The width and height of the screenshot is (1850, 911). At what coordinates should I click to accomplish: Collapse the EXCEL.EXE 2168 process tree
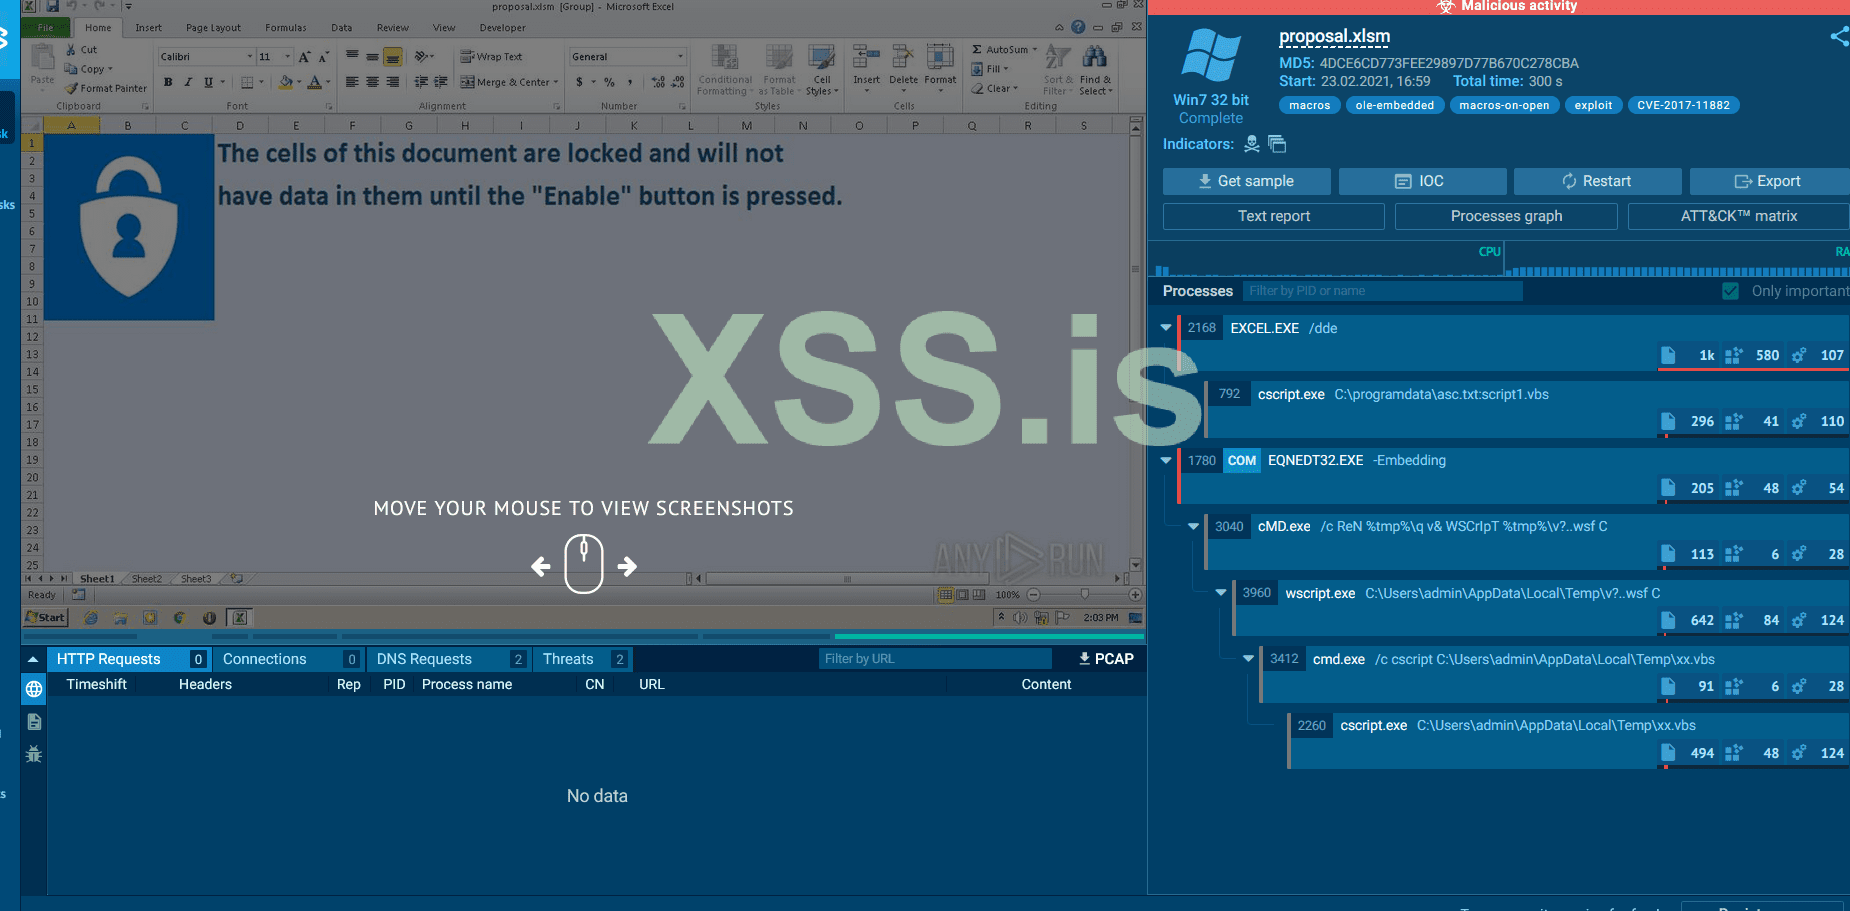[x=1166, y=327]
